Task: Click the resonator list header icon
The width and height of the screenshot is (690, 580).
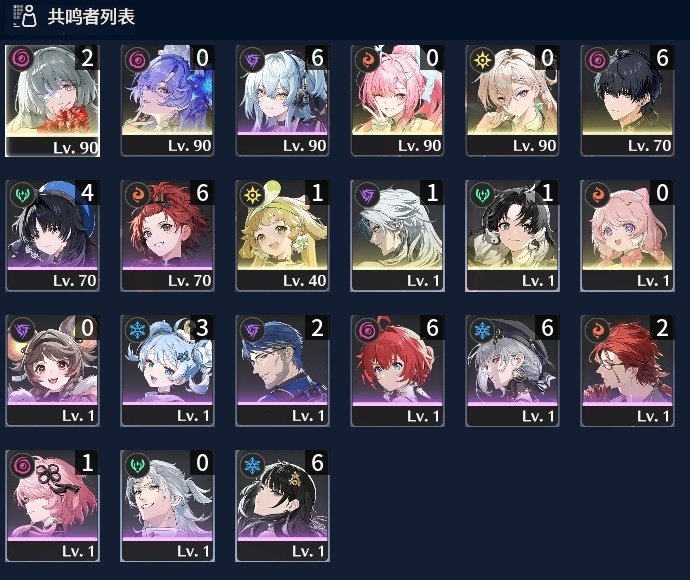Action: point(25,16)
